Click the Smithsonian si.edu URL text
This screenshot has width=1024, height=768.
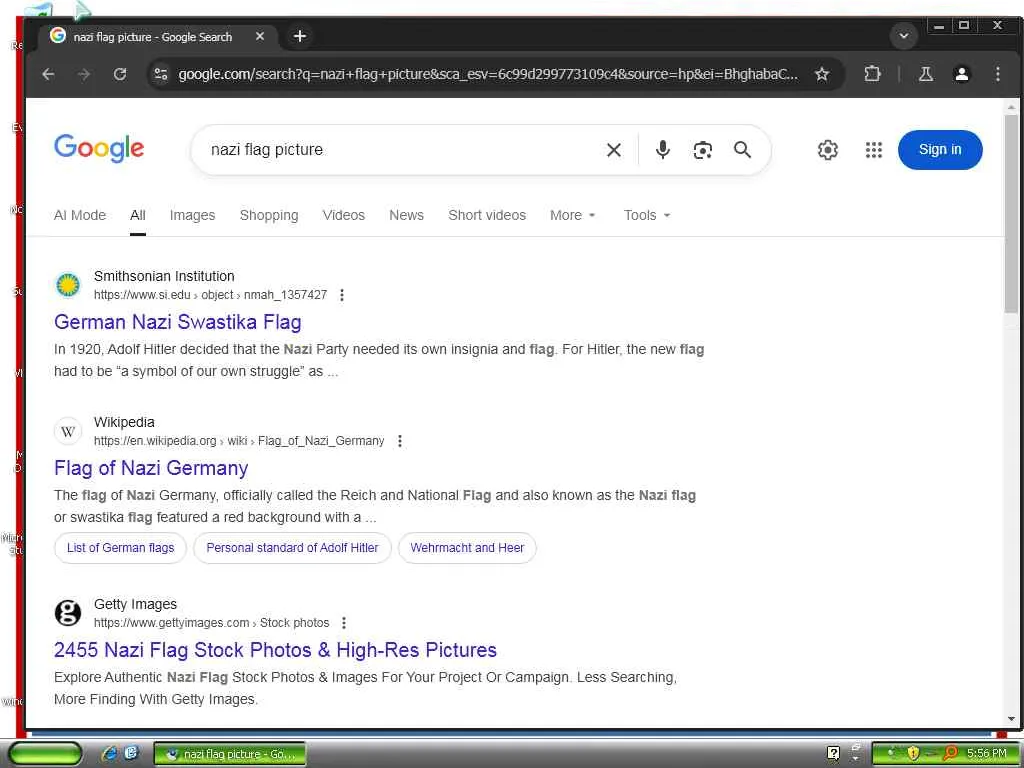point(210,295)
